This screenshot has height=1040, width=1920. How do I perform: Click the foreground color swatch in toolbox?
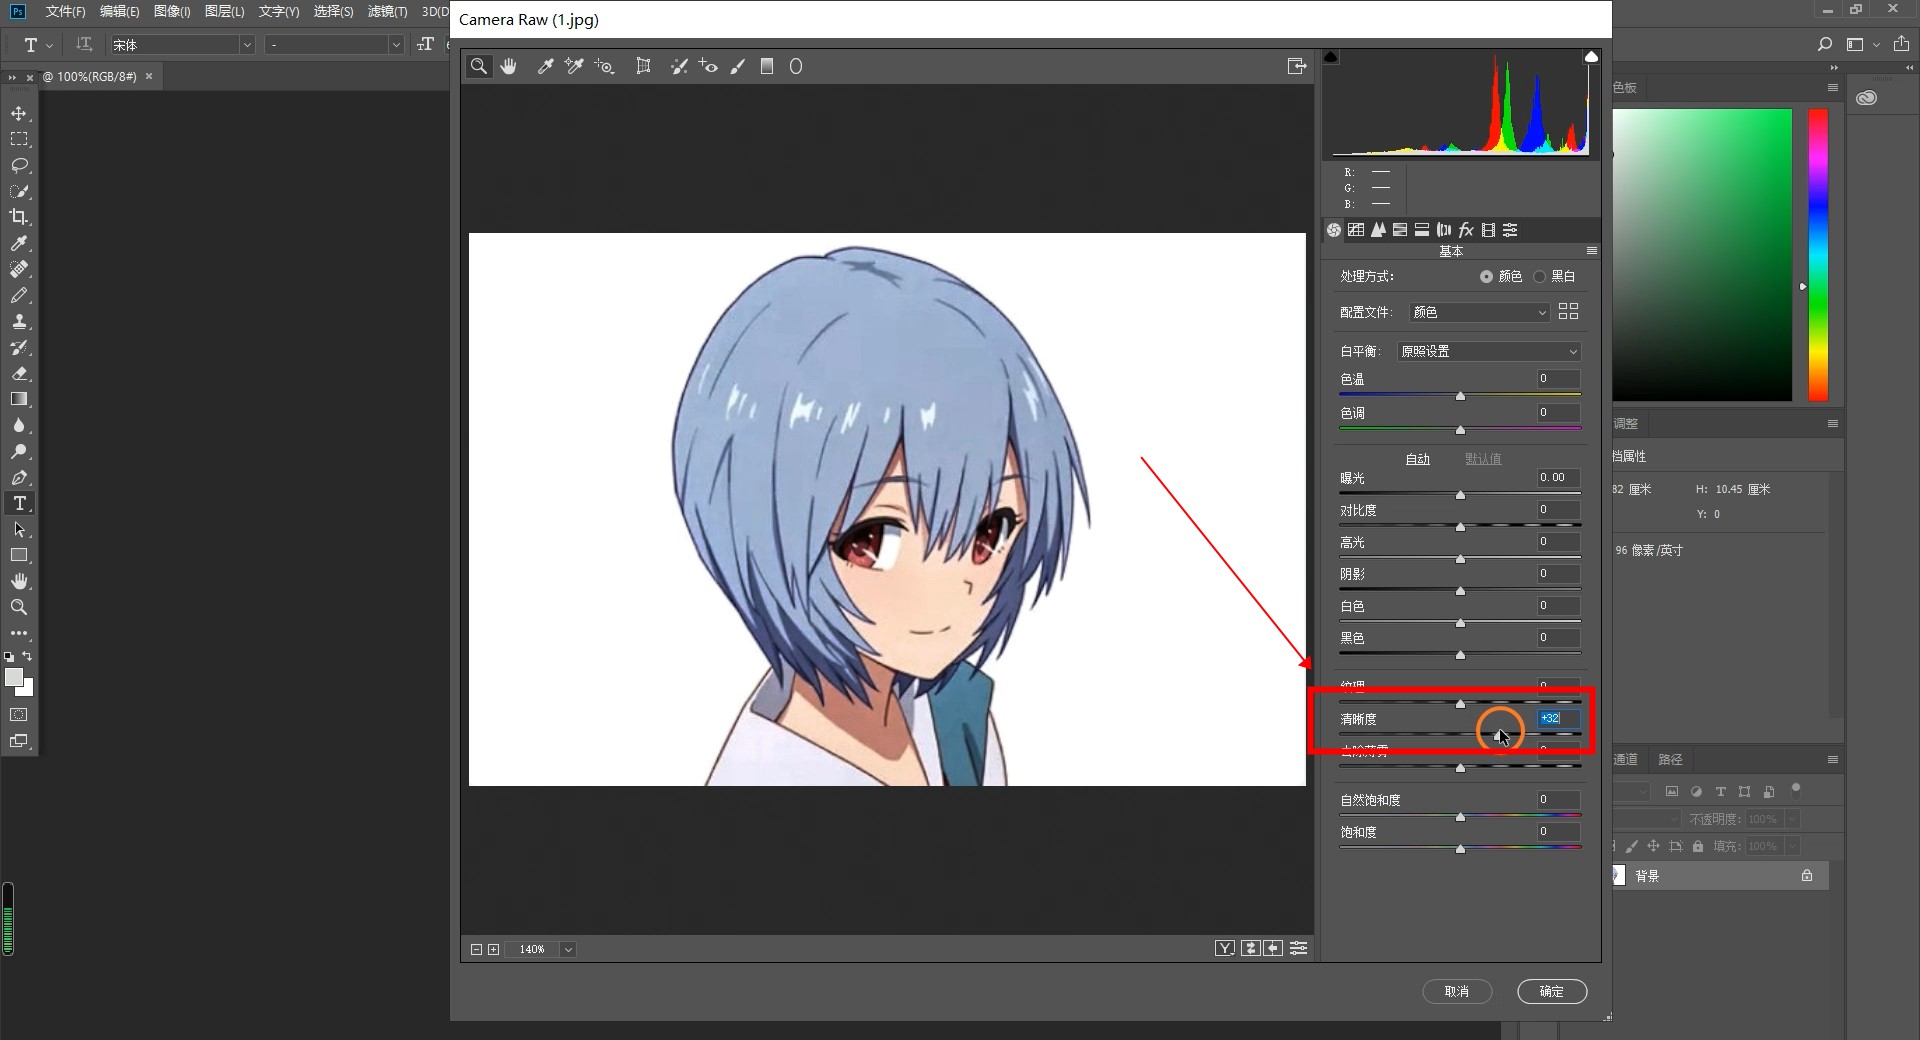14,677
